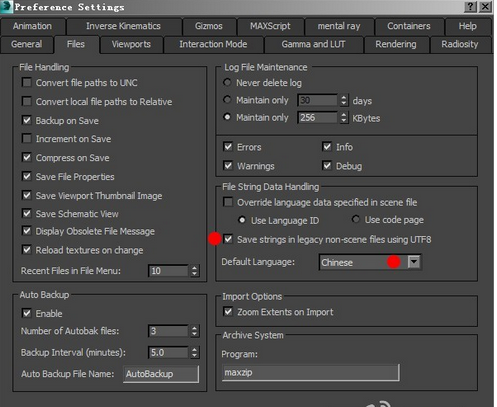Switch to Interaction Mode tab
The height and width of the screenshot is (407, 497).
tap(213, 44)
